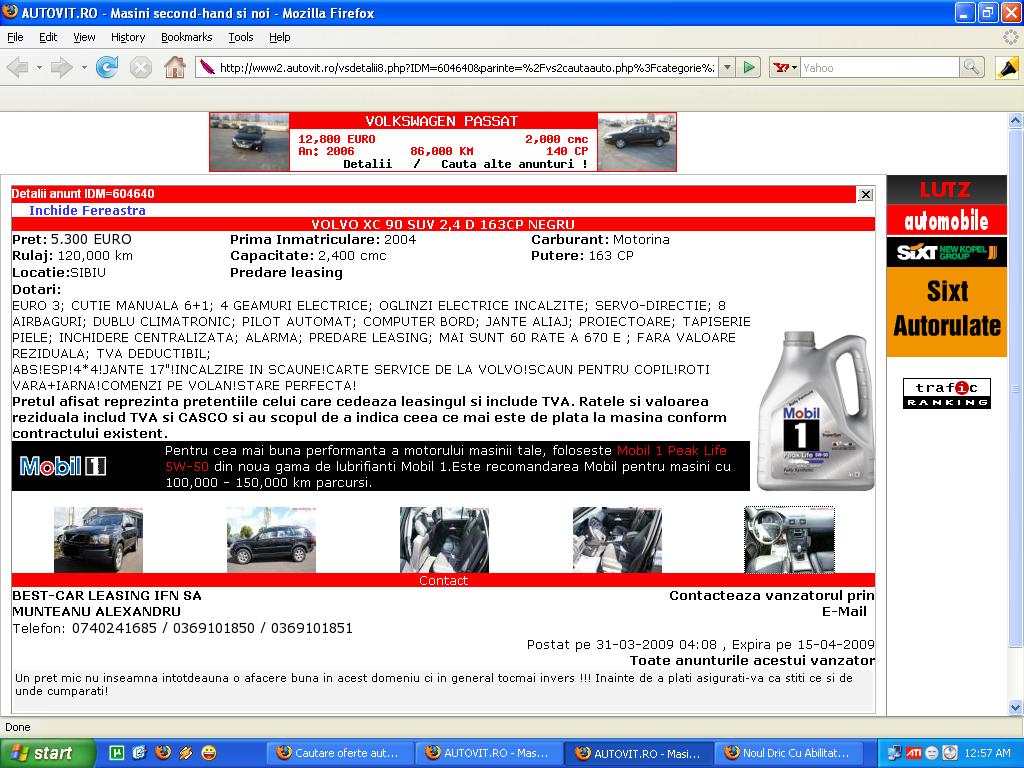Reload the current page
The height and width of the screenshot is (768, 1024).
click(x=106, y=67)
